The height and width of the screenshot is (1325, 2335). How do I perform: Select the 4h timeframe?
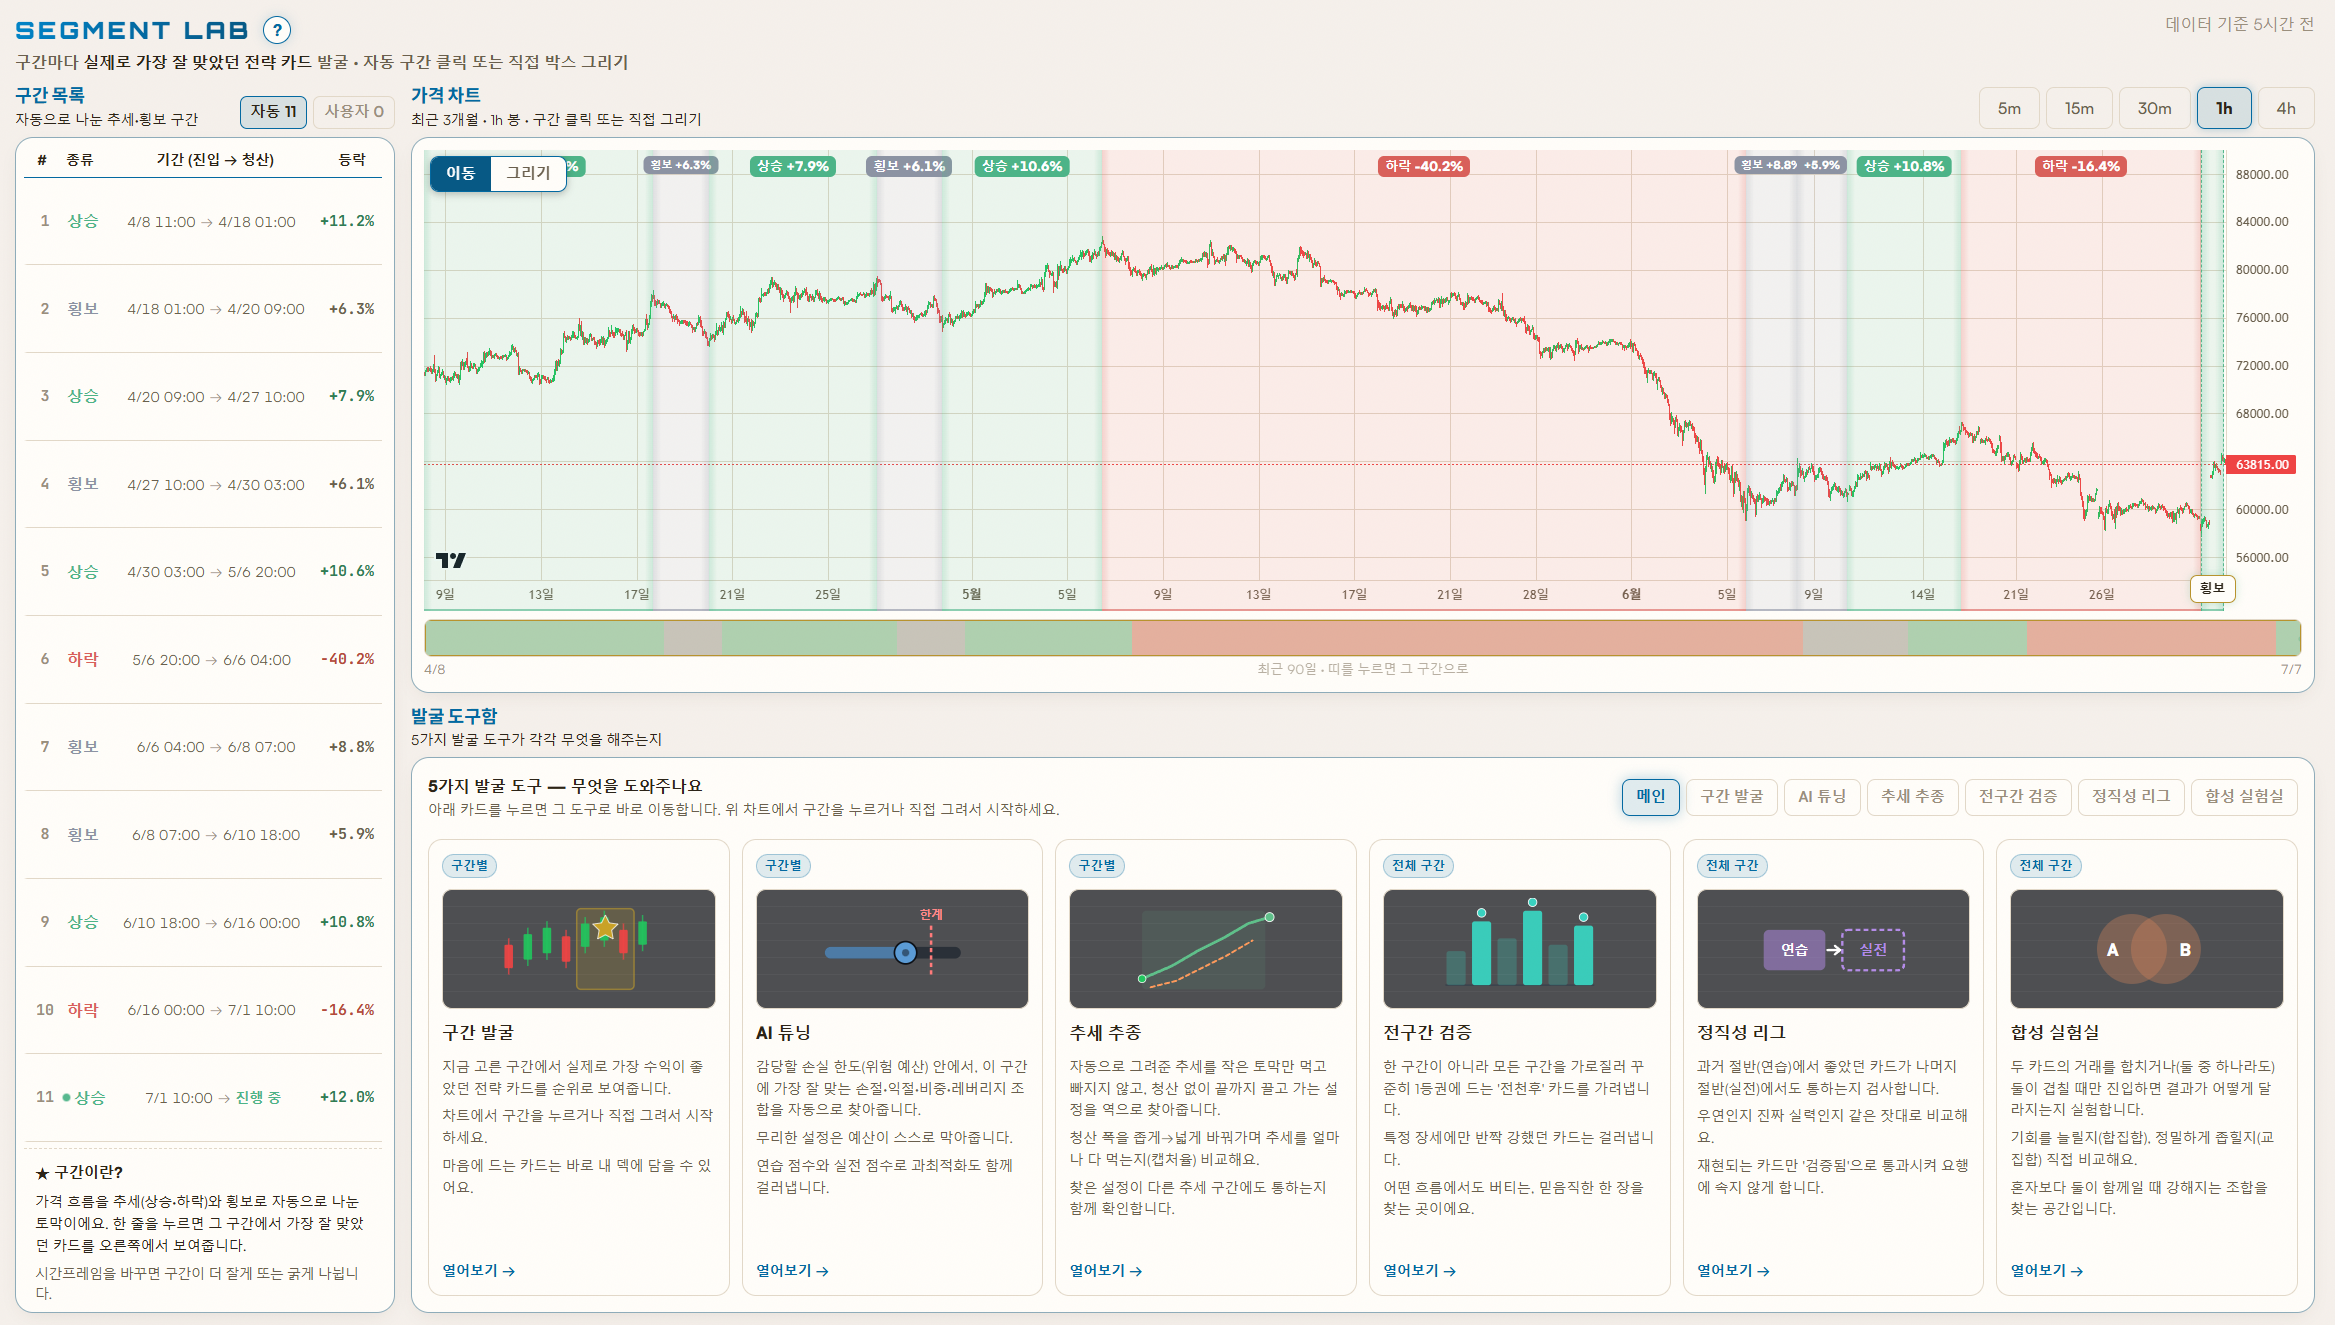pyautogui.click(x=2286, y=108)
